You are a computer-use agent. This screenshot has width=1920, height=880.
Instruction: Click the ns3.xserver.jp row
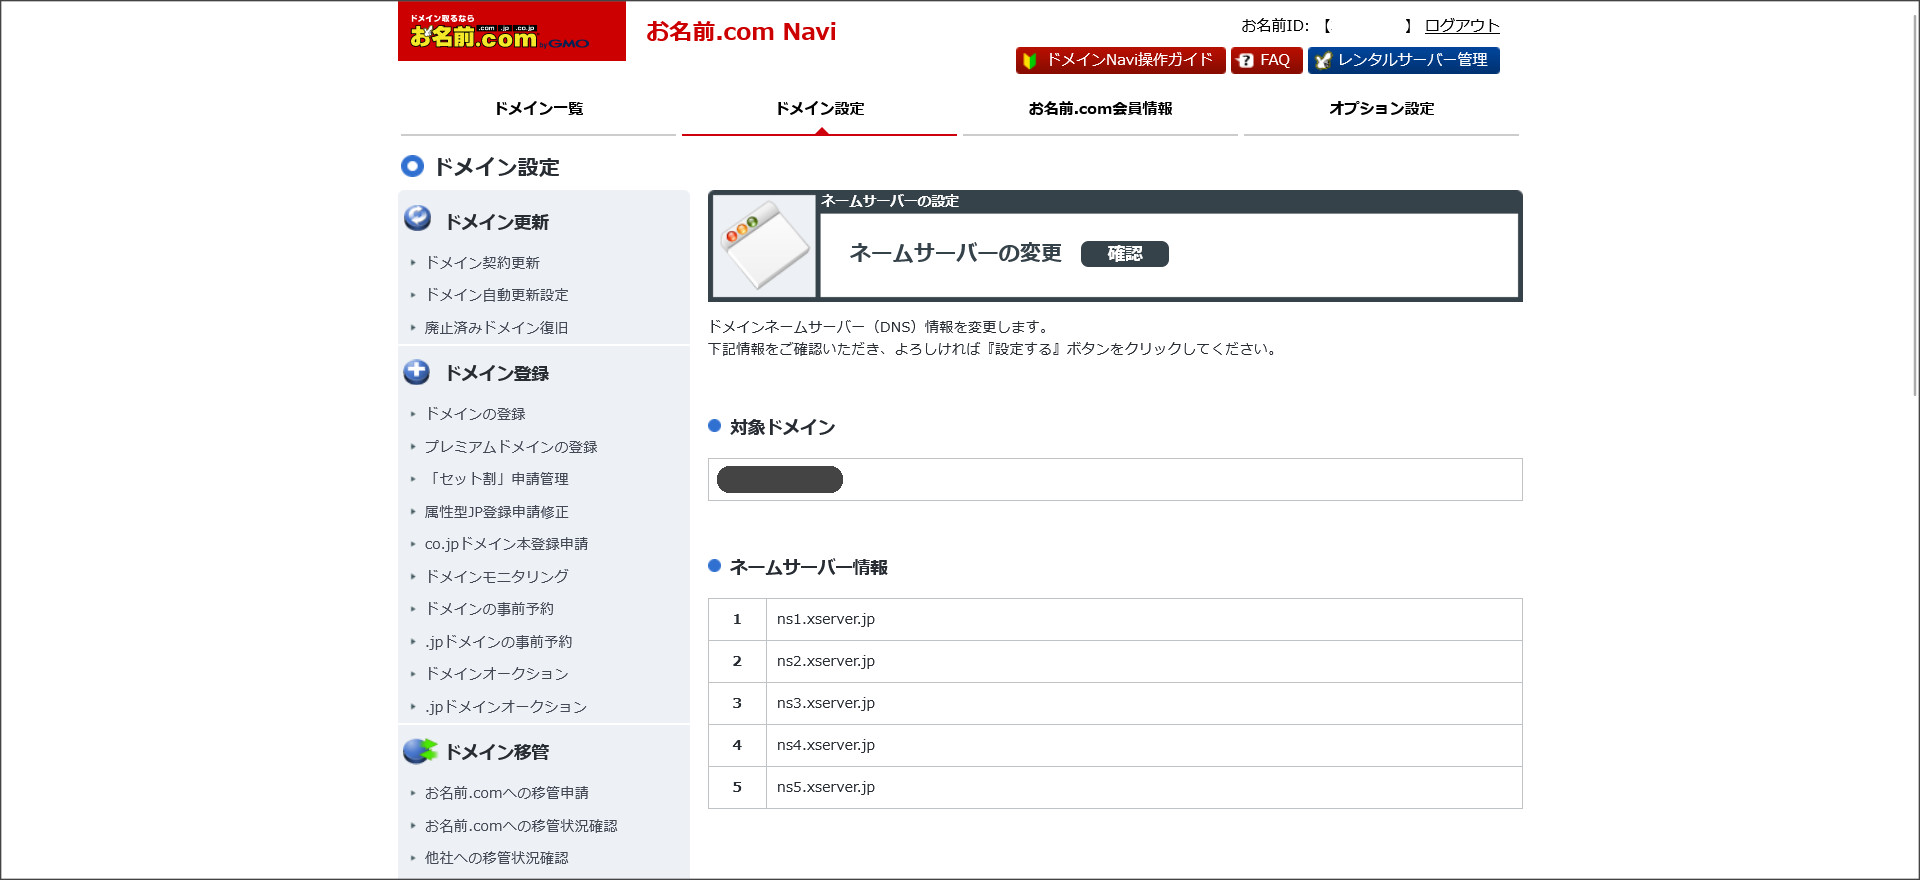click(1115, 704)
